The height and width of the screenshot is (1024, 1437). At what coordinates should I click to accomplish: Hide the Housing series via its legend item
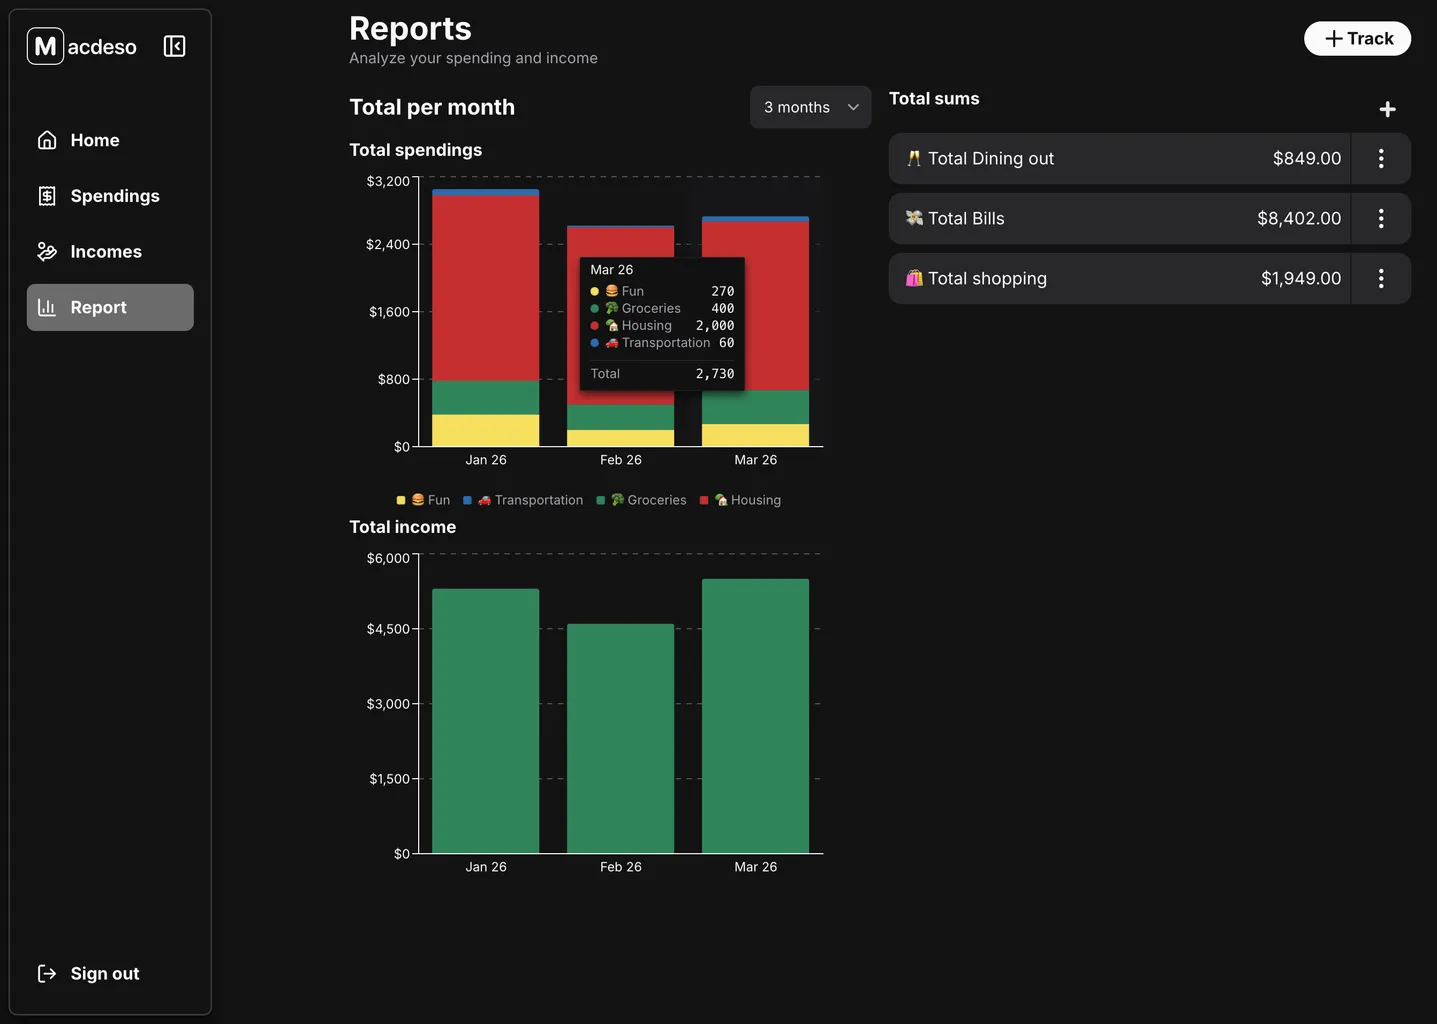[741, 500]
